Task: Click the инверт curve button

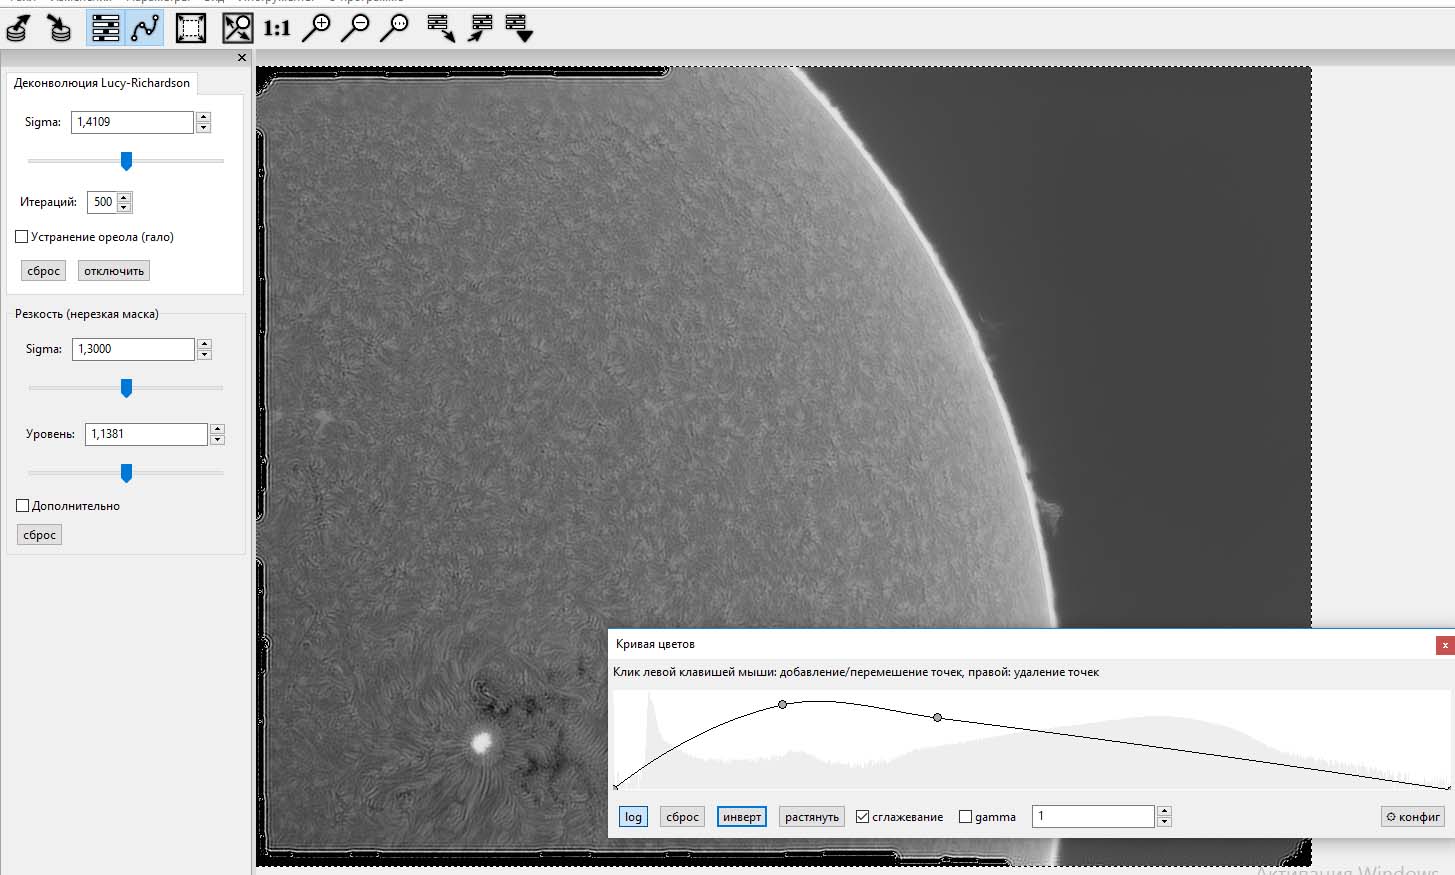Action: (x=742, y=817)
